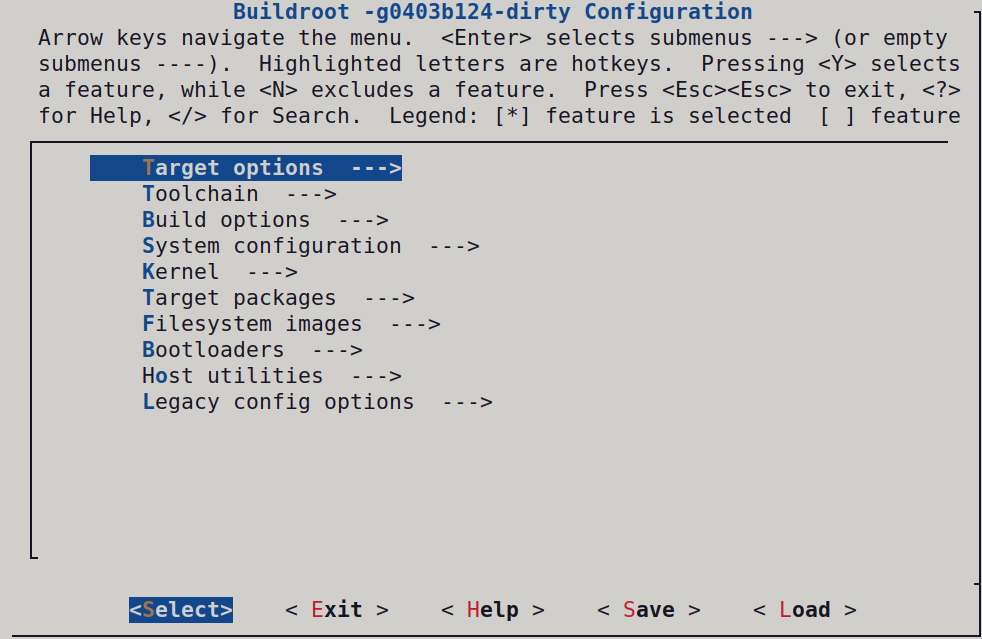982x639 pixels.
Task: Click the Save button
Action: 648,610
